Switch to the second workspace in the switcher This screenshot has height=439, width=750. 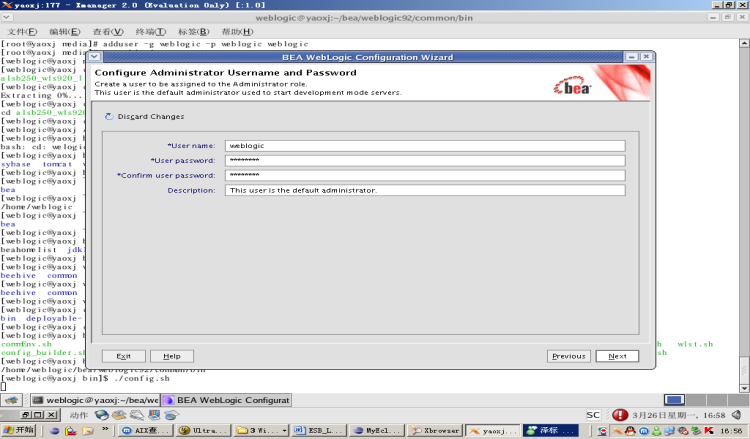696,400
